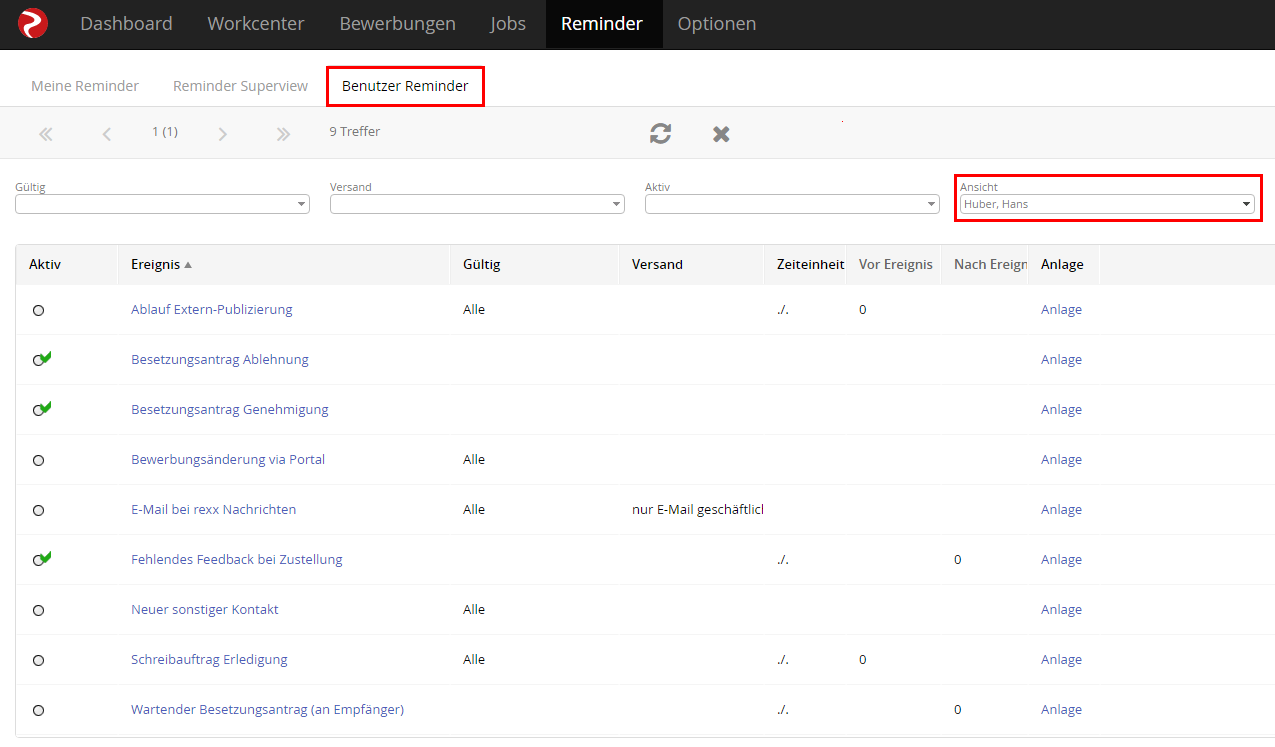The image size is (1275, 747).
Task: Open the Jobs menu
Action: pyautogui.click(x=508, y=23)
